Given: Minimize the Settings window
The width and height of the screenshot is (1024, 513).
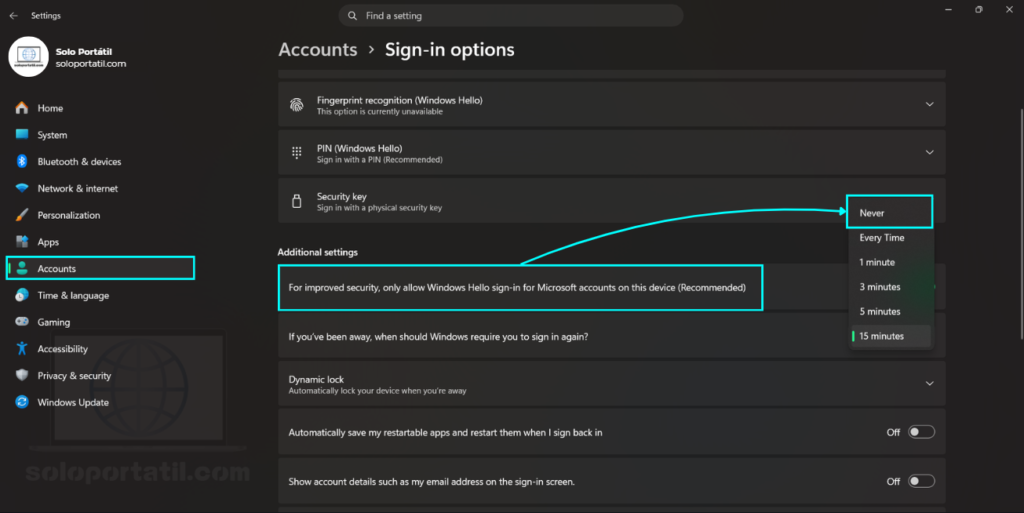Looking at the screenshot, I should pos(948,10).
